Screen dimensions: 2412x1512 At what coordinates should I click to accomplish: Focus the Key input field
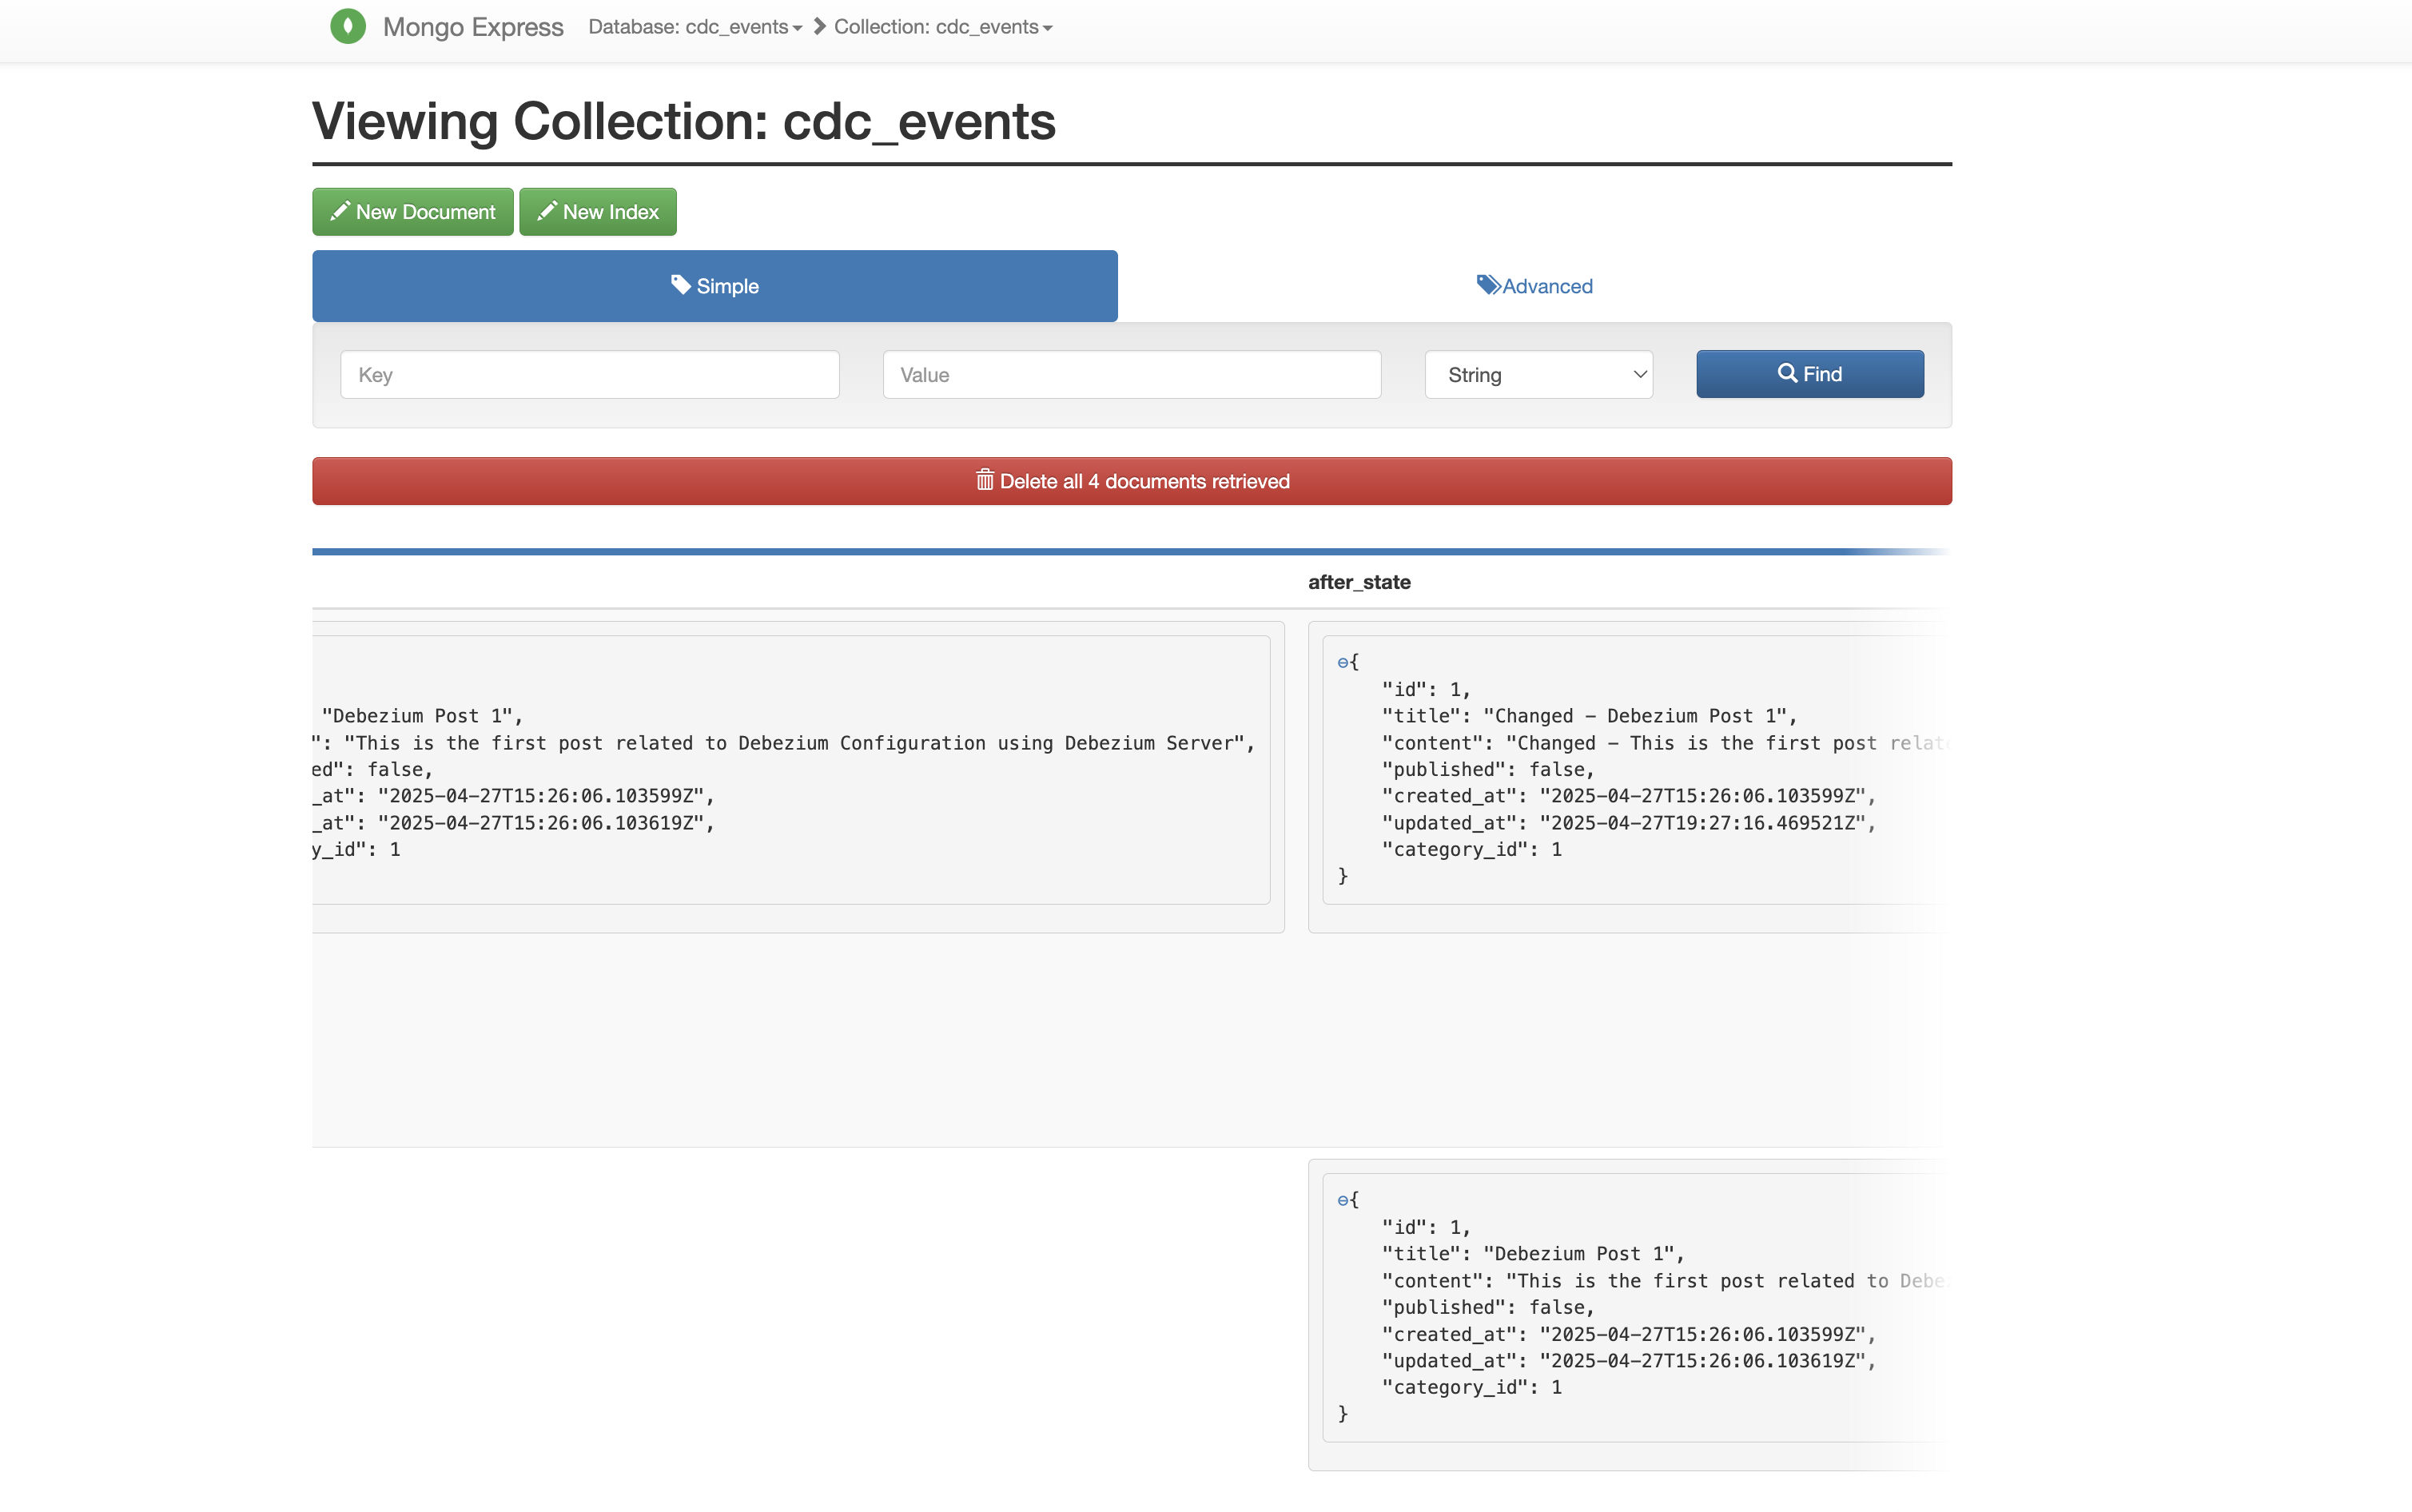pos(590,375)
